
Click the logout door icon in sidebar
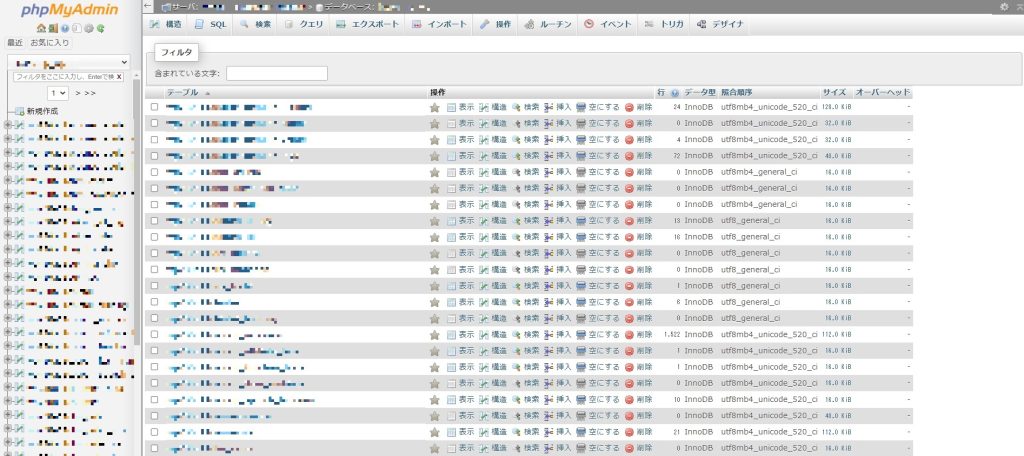tap(54, 28)
